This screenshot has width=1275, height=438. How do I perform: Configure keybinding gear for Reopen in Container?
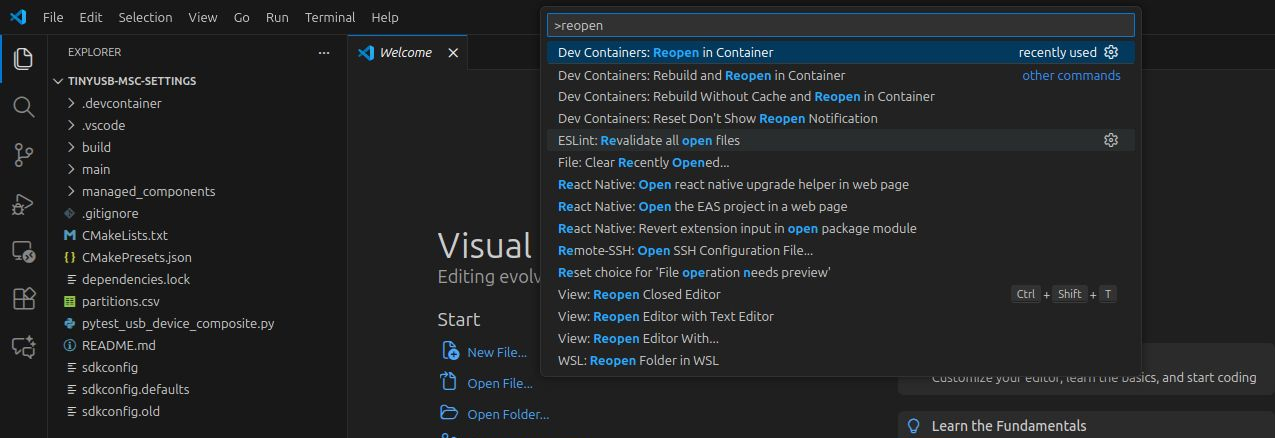pyautogui.click(x=1110, y=52)
